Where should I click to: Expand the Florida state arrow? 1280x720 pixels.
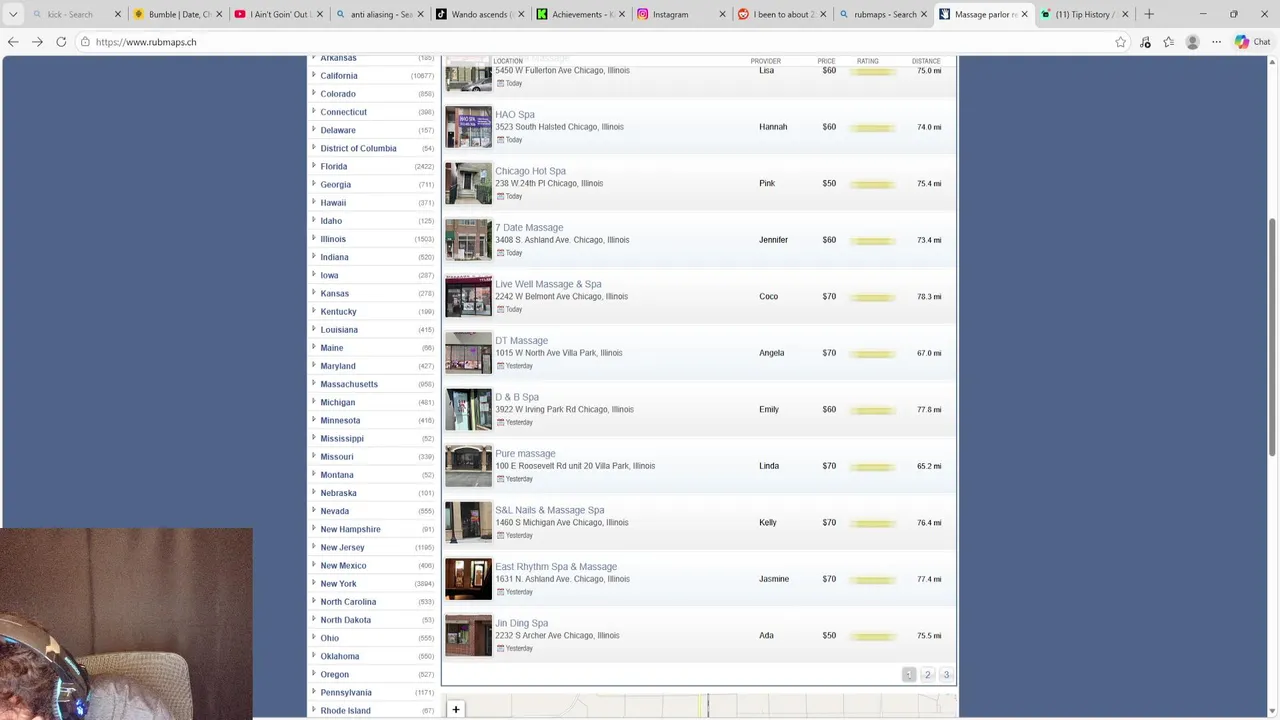click(x=314, y=166)
